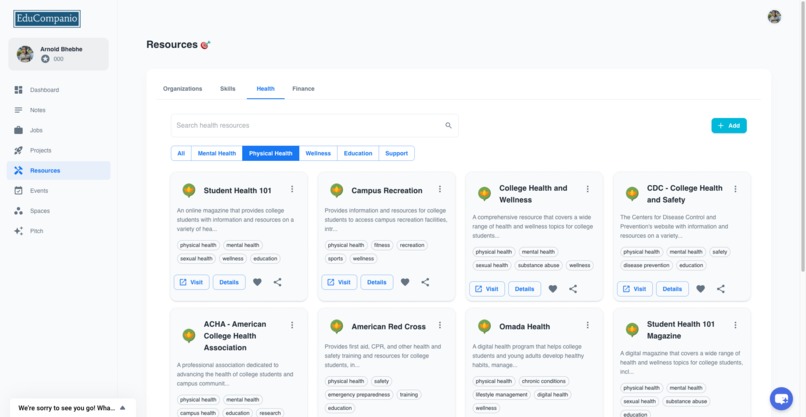Viewport: 806px width, 417px height.
Task: Open Resources in the sidebar
Action: click(x=59, y=171)
